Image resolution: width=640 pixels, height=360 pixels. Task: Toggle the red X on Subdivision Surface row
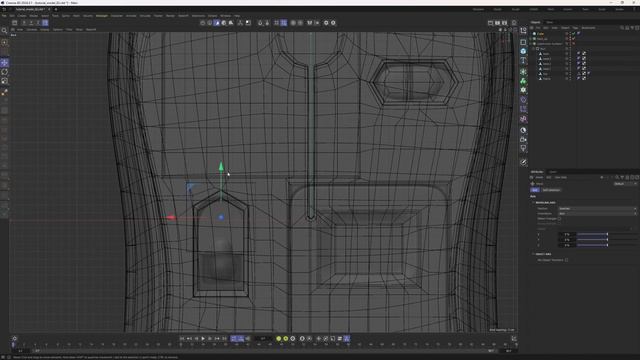[x=573, y=43]
